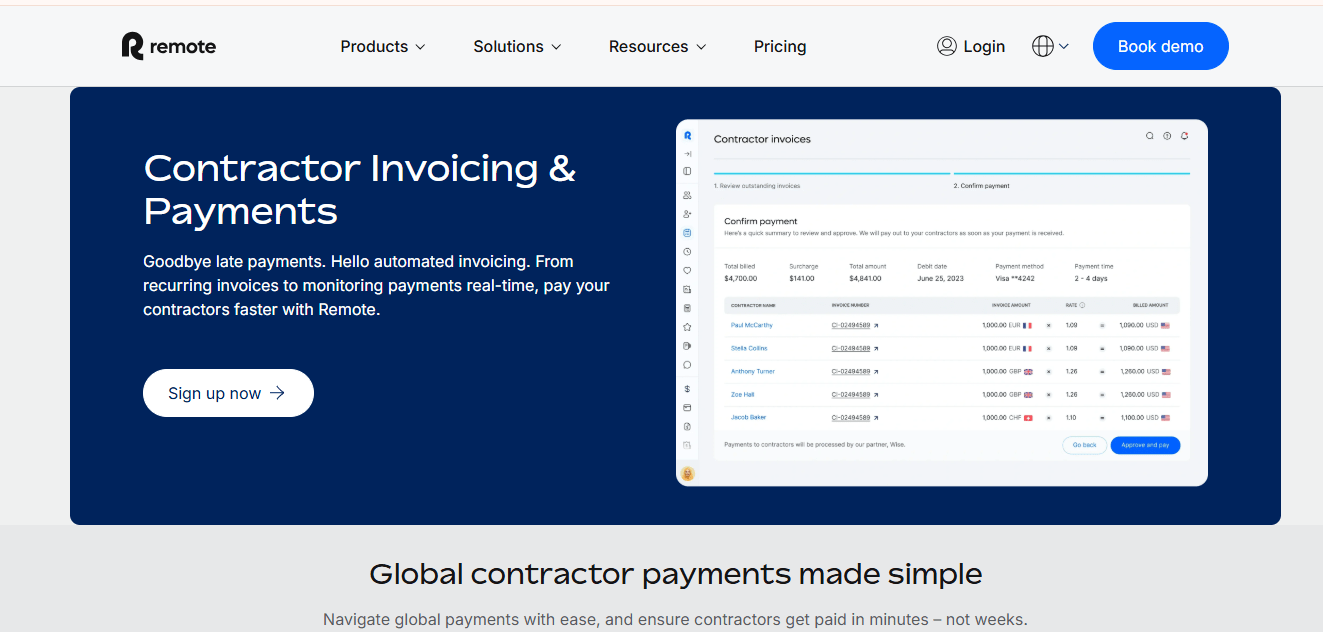Screen dimensions: 1323x632
Task: Click the Remote logo in the header
Action: pos(168,46)
